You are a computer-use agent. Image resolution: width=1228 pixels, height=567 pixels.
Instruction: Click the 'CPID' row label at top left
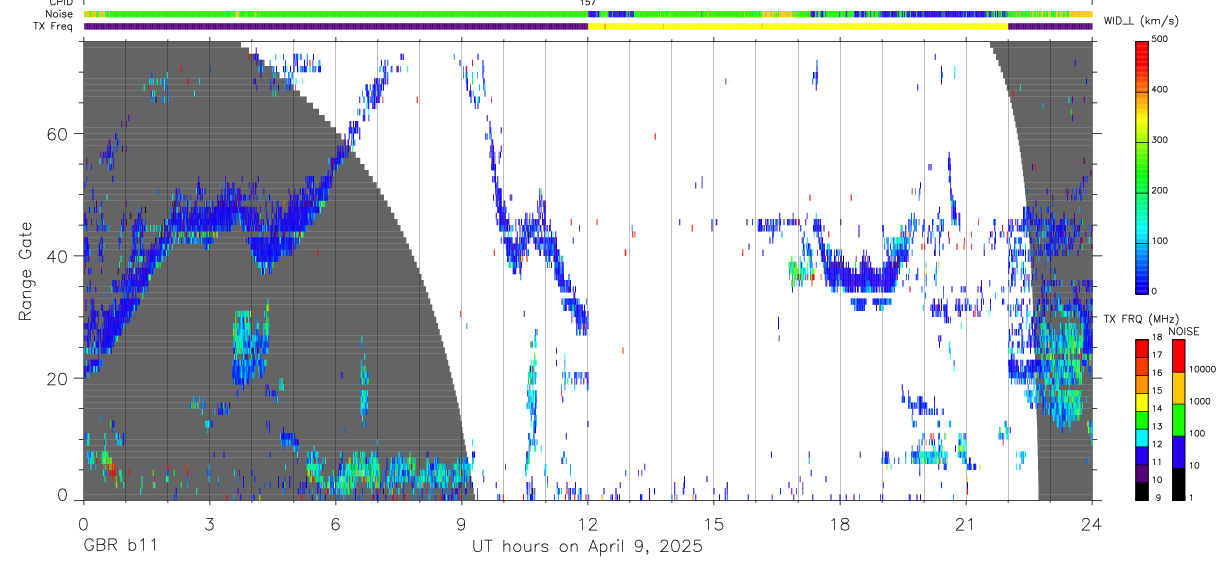click(60, 4)
